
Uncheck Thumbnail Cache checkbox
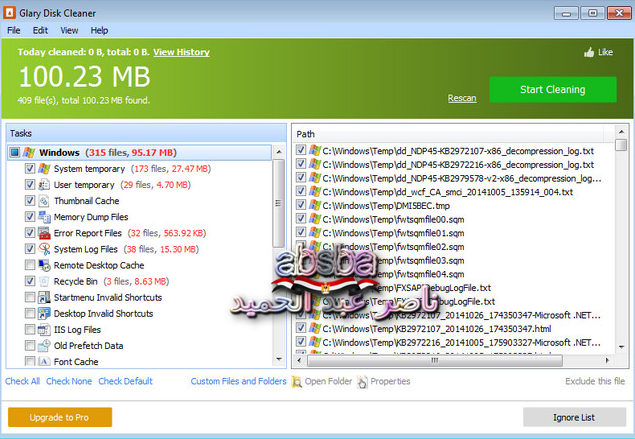pos(30,201)
